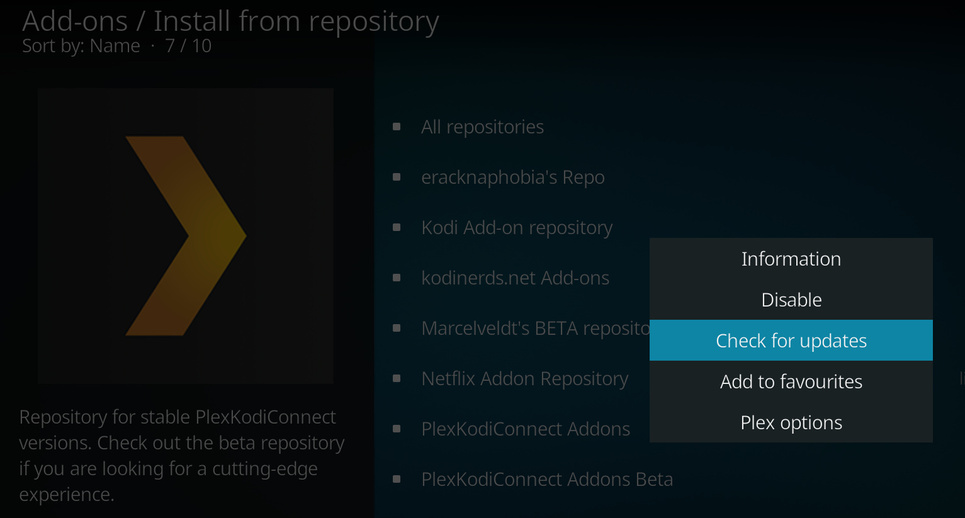Click the bullet icon beside PlexKodiConnect Addons Beta
Screen dimensions: 965x518
(x=397, y=479)
